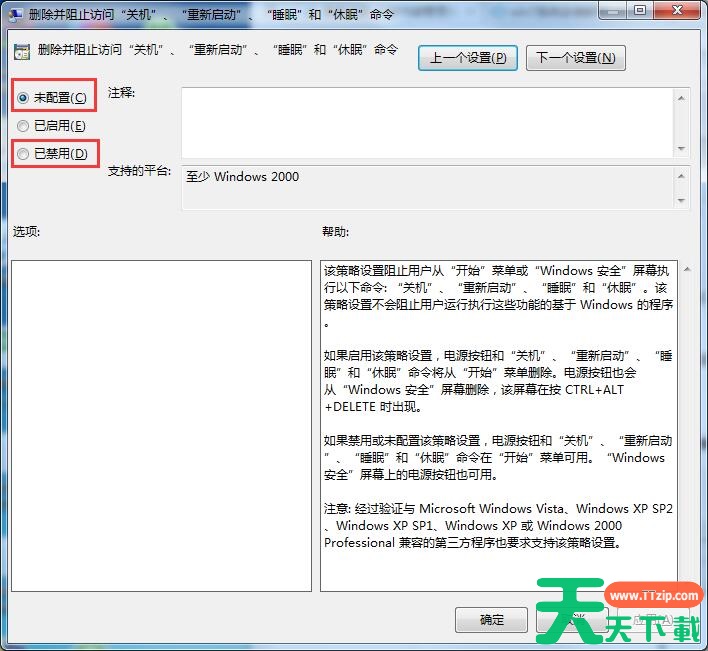
Task: Click help note starting 注意: 经过验证
Action: tap(498, 525)
